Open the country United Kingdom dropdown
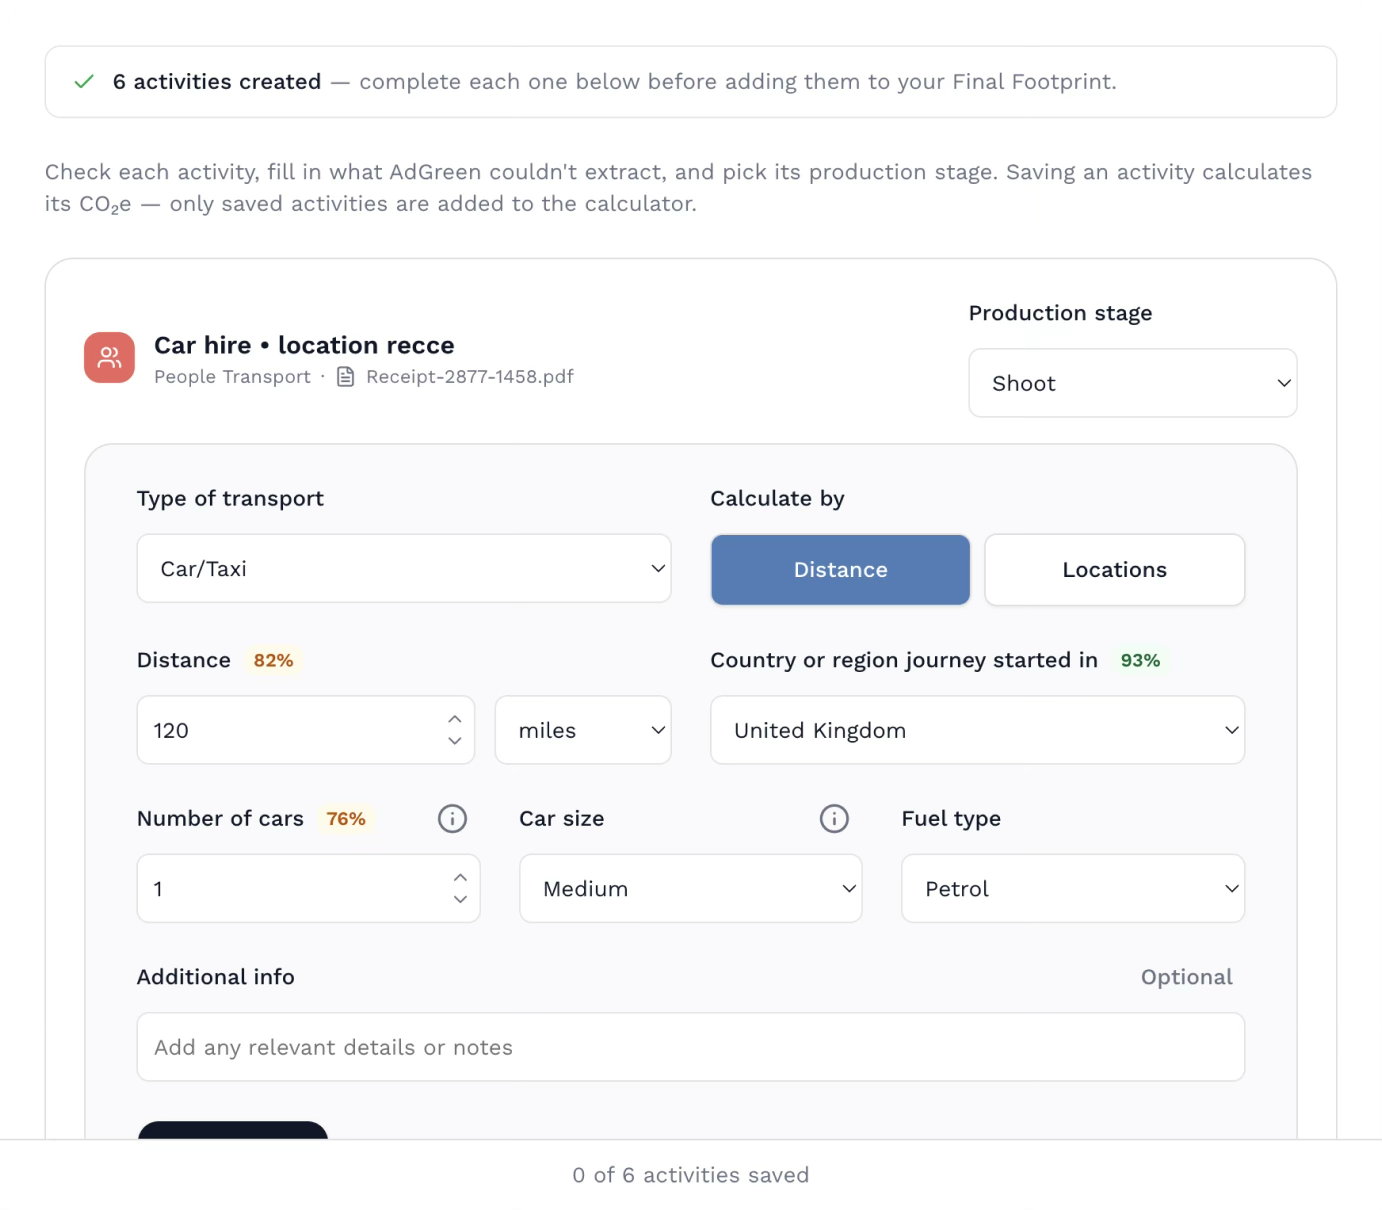1382x1210 pixels. tap(977, 730)
